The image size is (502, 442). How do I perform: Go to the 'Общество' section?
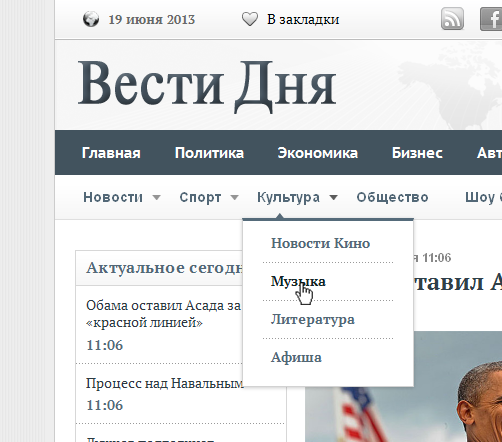click(x=392, y=197)
